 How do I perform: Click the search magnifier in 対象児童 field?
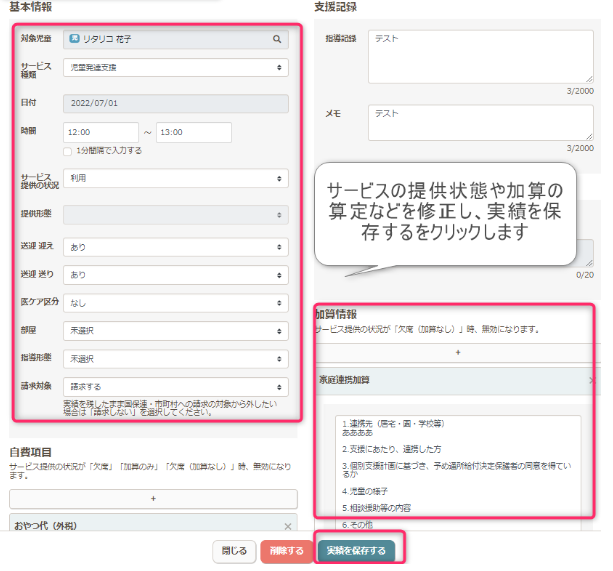[x=277, y=40]
